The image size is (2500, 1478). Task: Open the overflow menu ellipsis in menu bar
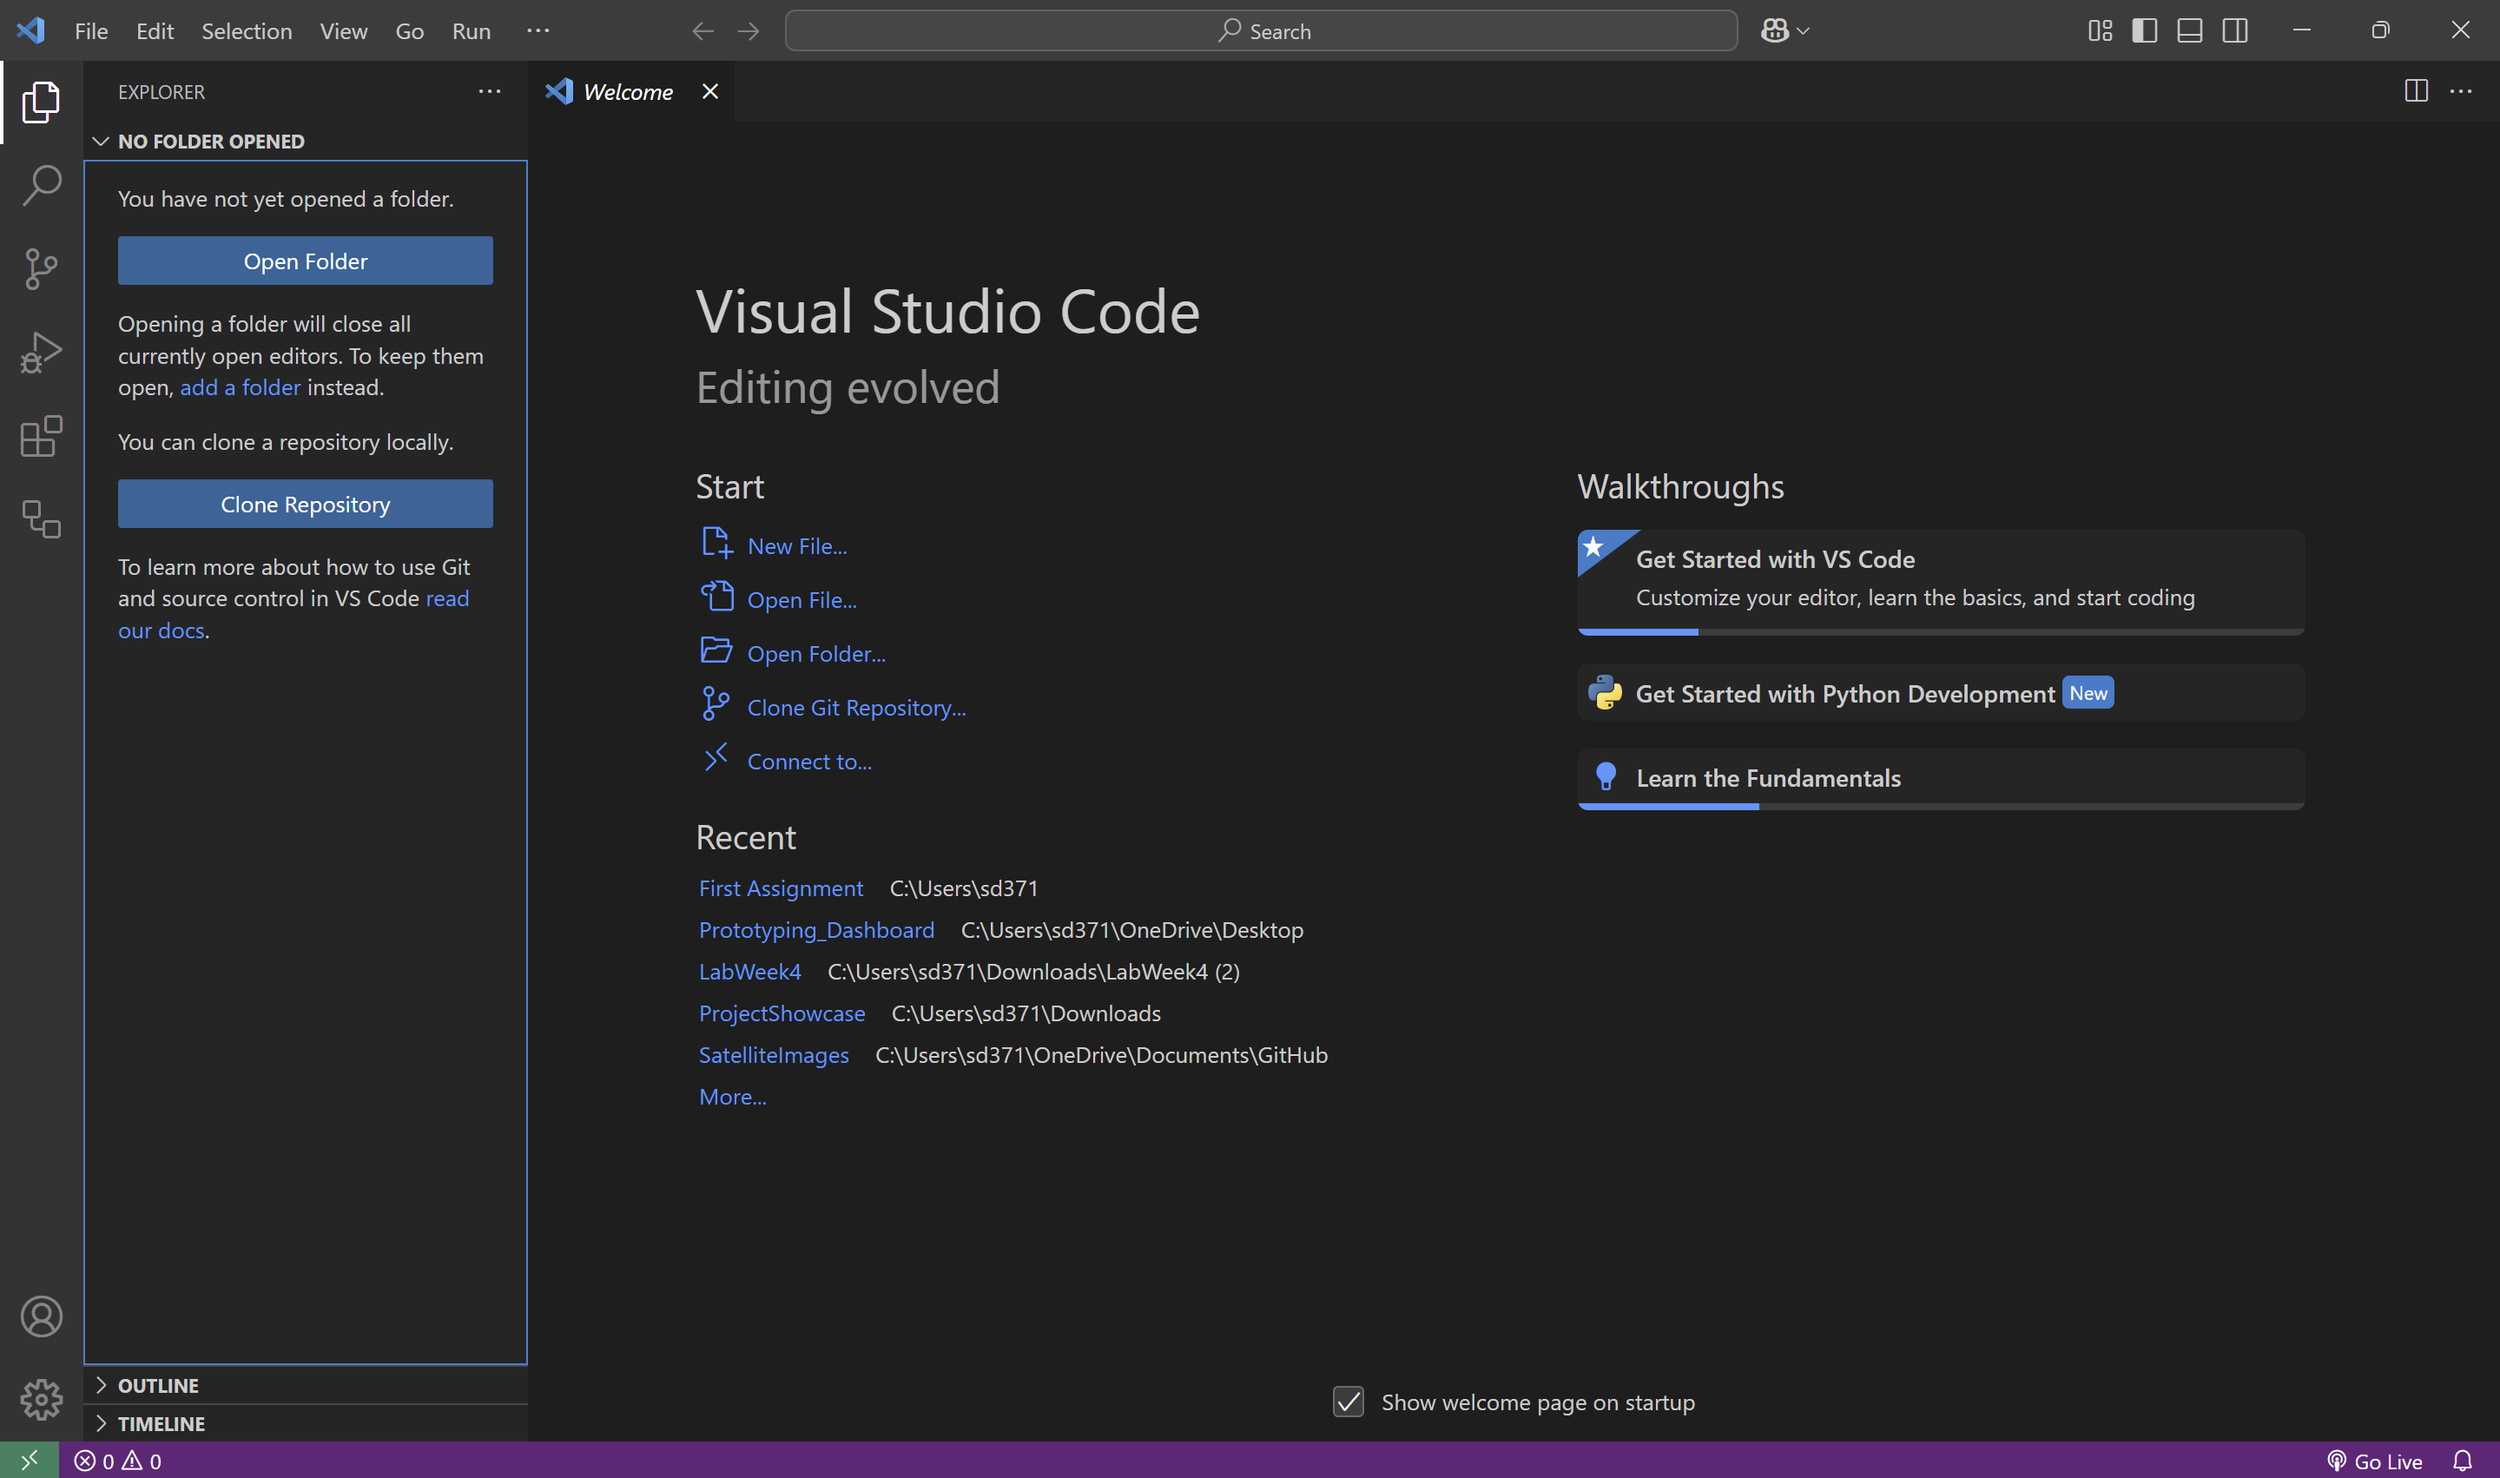(x=538, y=31)
